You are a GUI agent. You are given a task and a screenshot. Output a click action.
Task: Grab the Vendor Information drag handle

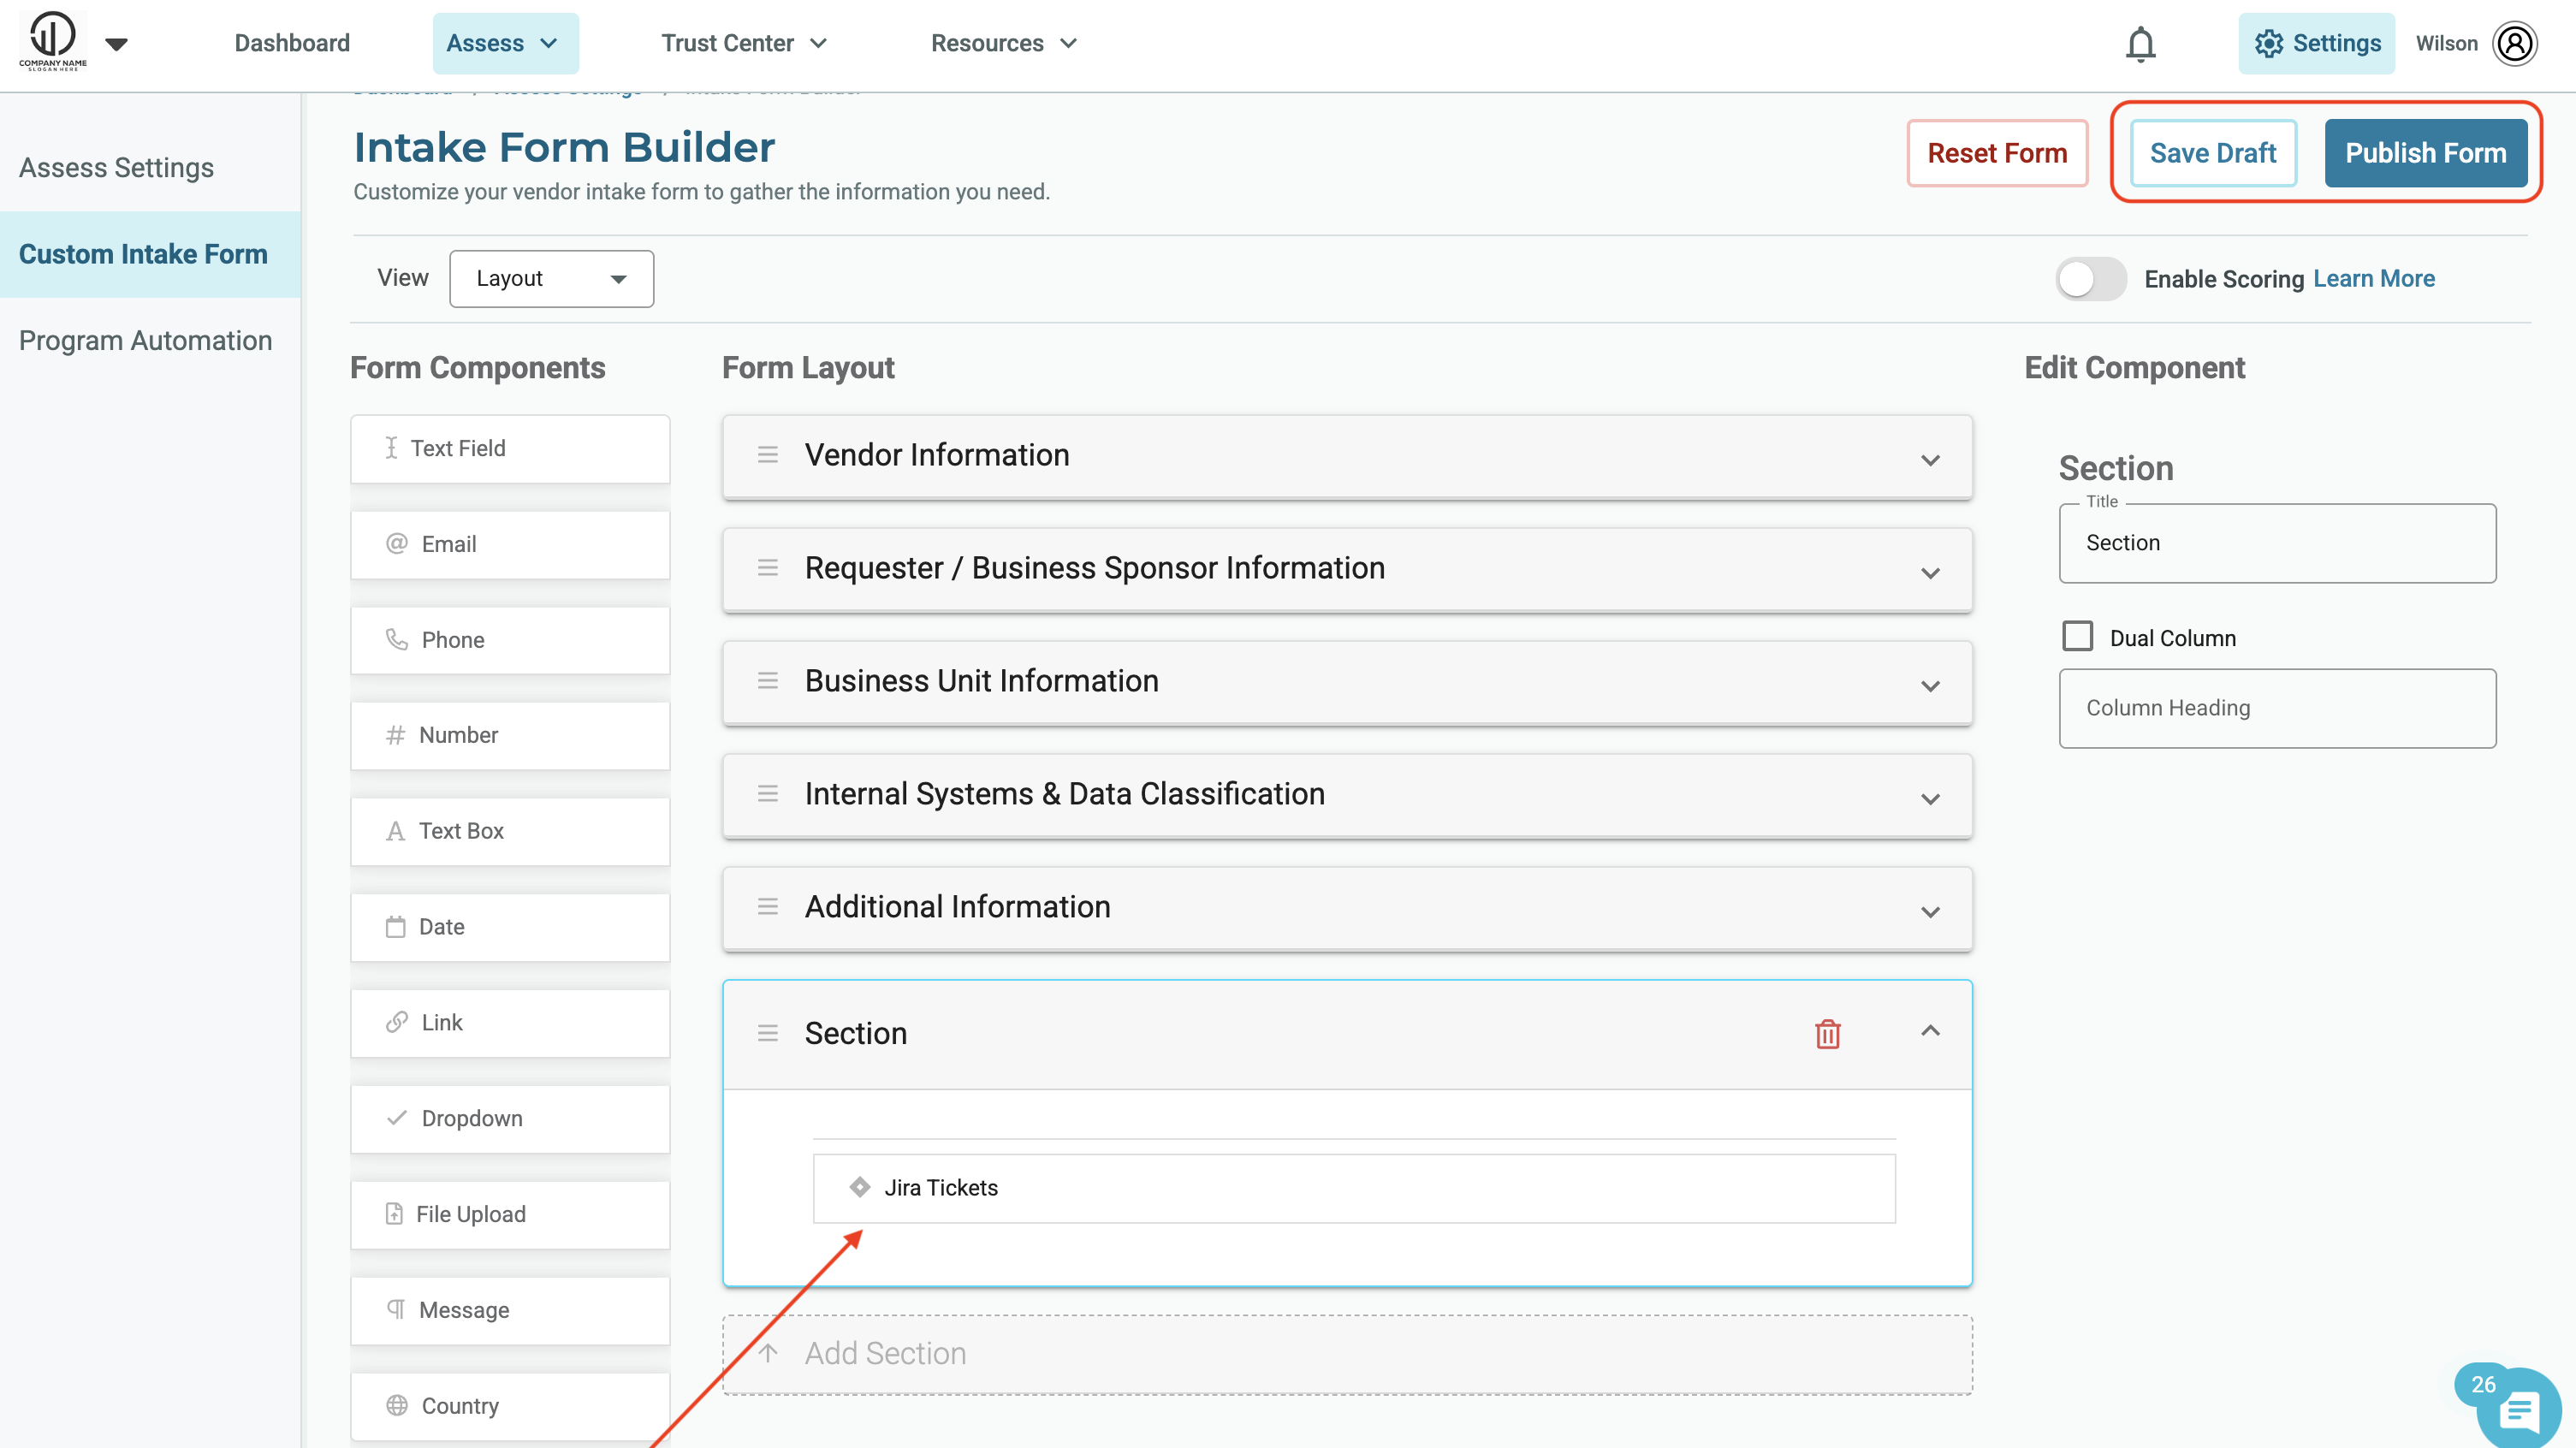[767, 455]
